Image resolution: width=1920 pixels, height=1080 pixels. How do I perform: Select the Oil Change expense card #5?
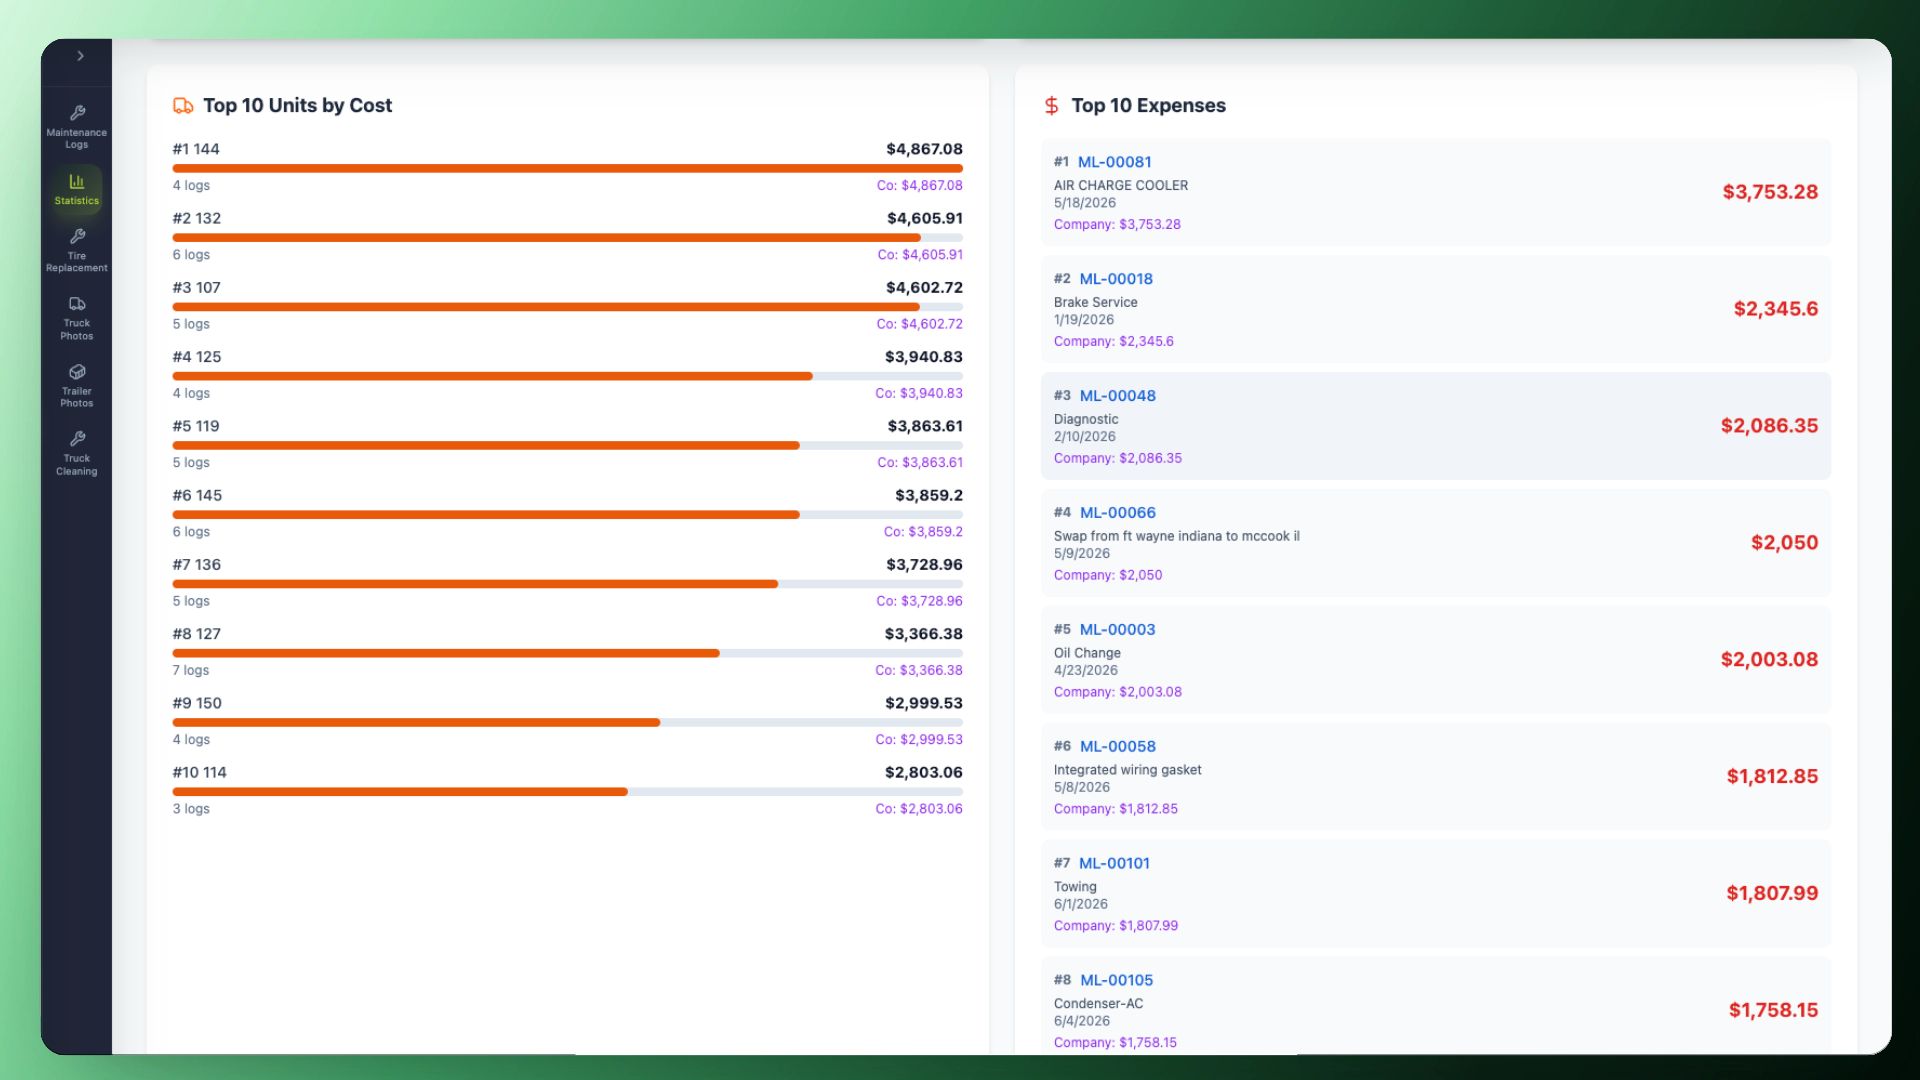[1436, 660]
